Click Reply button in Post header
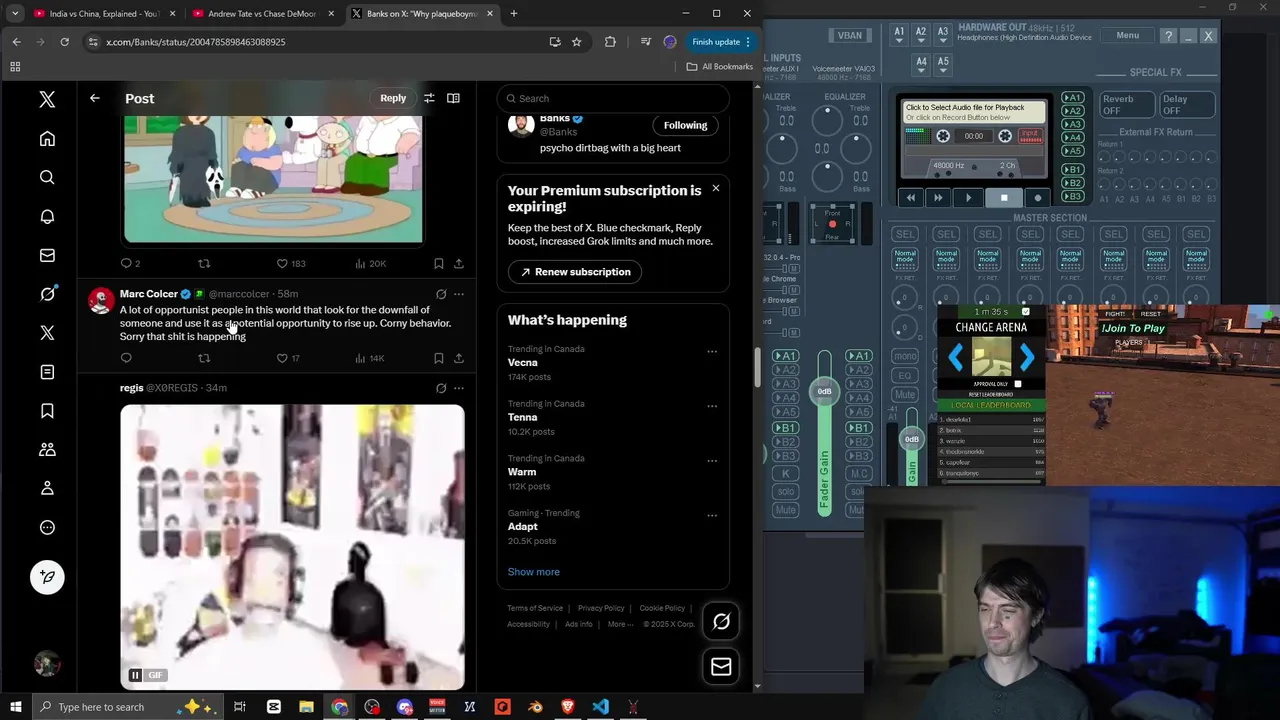1280x720 pixels. coord(393,98)
